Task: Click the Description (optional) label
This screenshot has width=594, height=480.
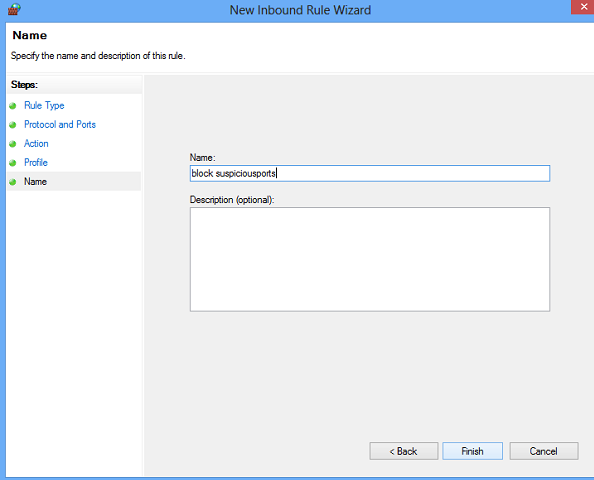Action: (232, 200)
